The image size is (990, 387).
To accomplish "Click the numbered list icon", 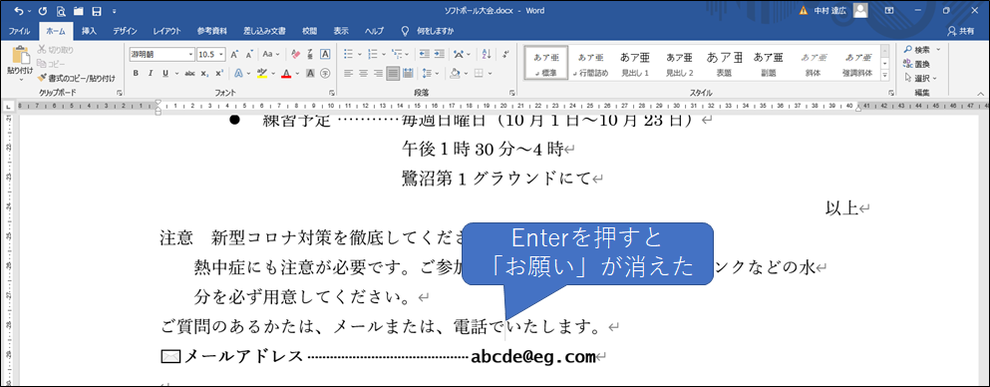I will pos(373,54).
